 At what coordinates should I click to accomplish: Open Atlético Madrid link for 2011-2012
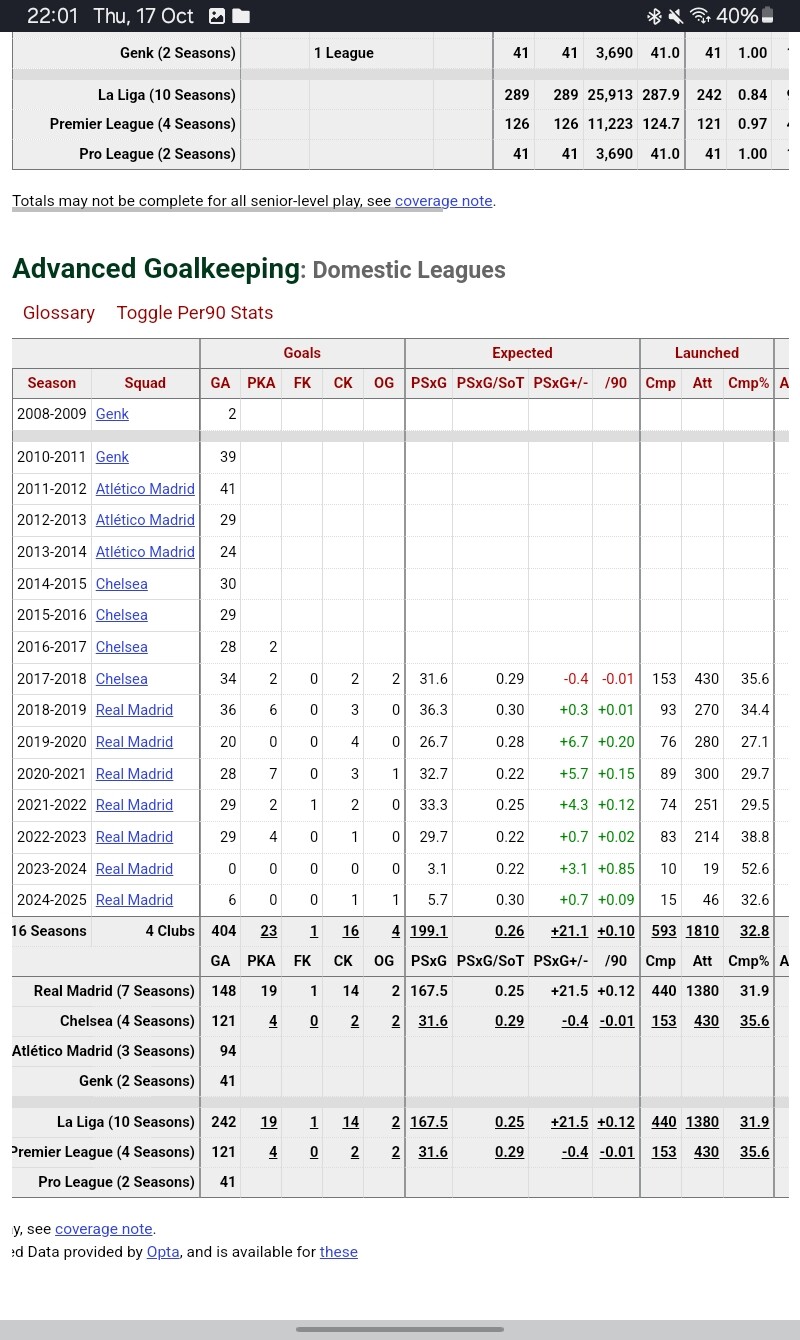click(x=145, y=489)
